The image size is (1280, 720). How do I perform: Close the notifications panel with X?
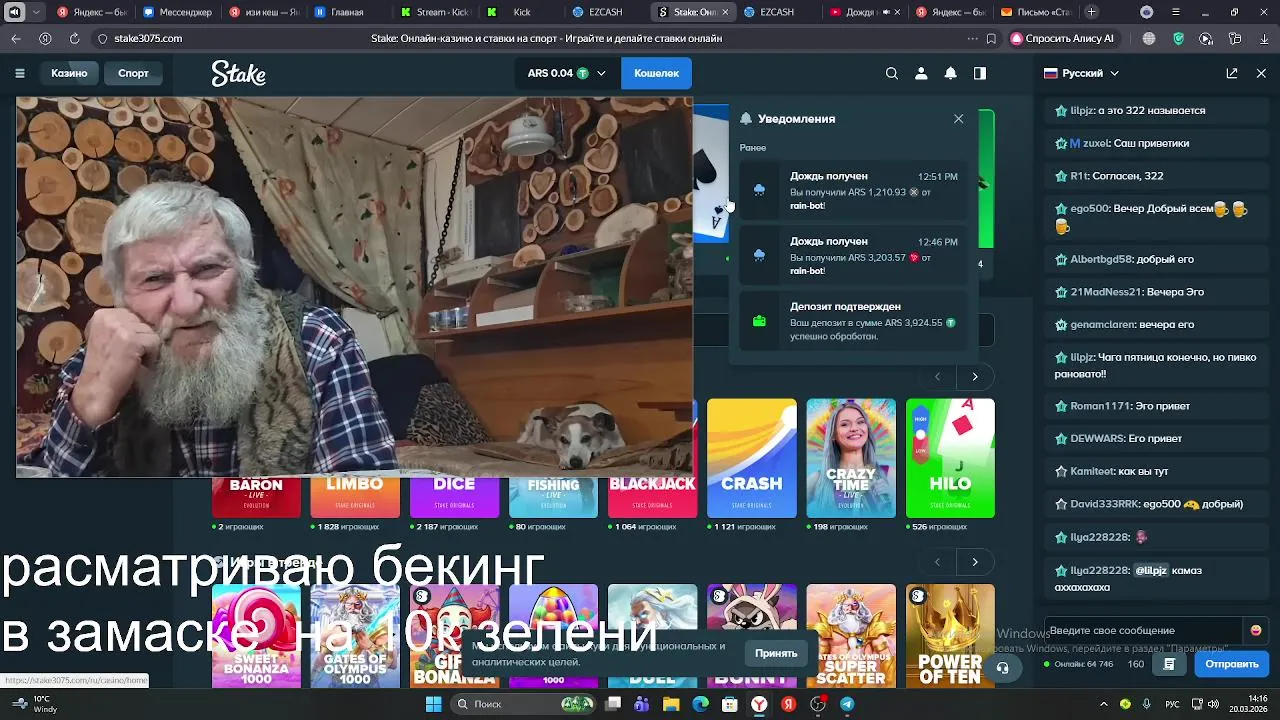click(x=958, y=118)
